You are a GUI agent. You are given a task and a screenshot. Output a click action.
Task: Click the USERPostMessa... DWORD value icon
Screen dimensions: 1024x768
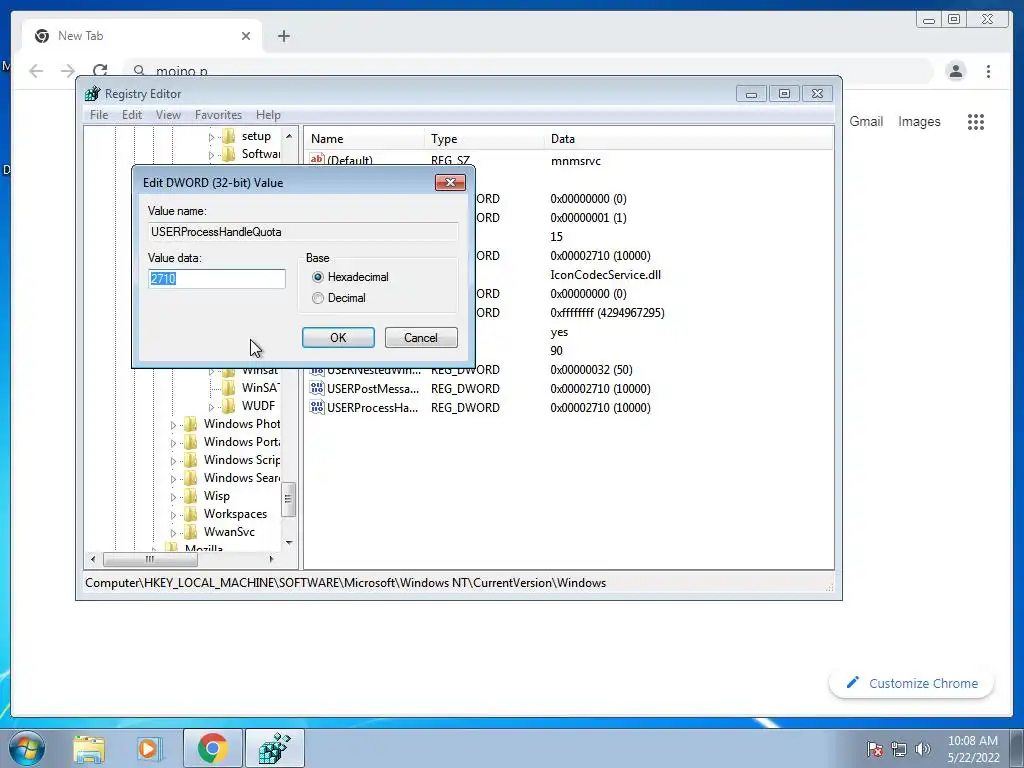pyautogui.click(x=317, y=389)
